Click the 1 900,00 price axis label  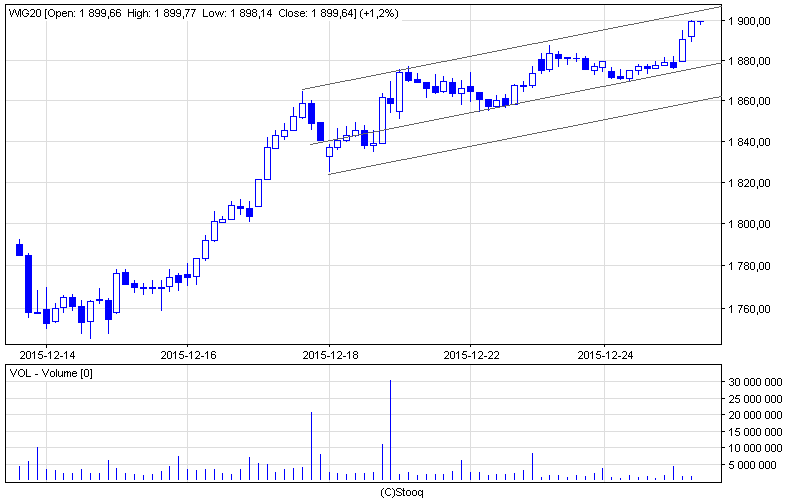(x=749, y=21)
